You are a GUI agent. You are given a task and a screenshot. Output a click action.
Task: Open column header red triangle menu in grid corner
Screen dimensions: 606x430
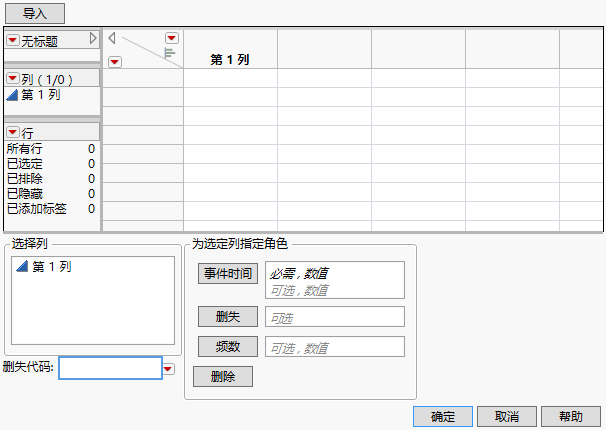[172, 38]
